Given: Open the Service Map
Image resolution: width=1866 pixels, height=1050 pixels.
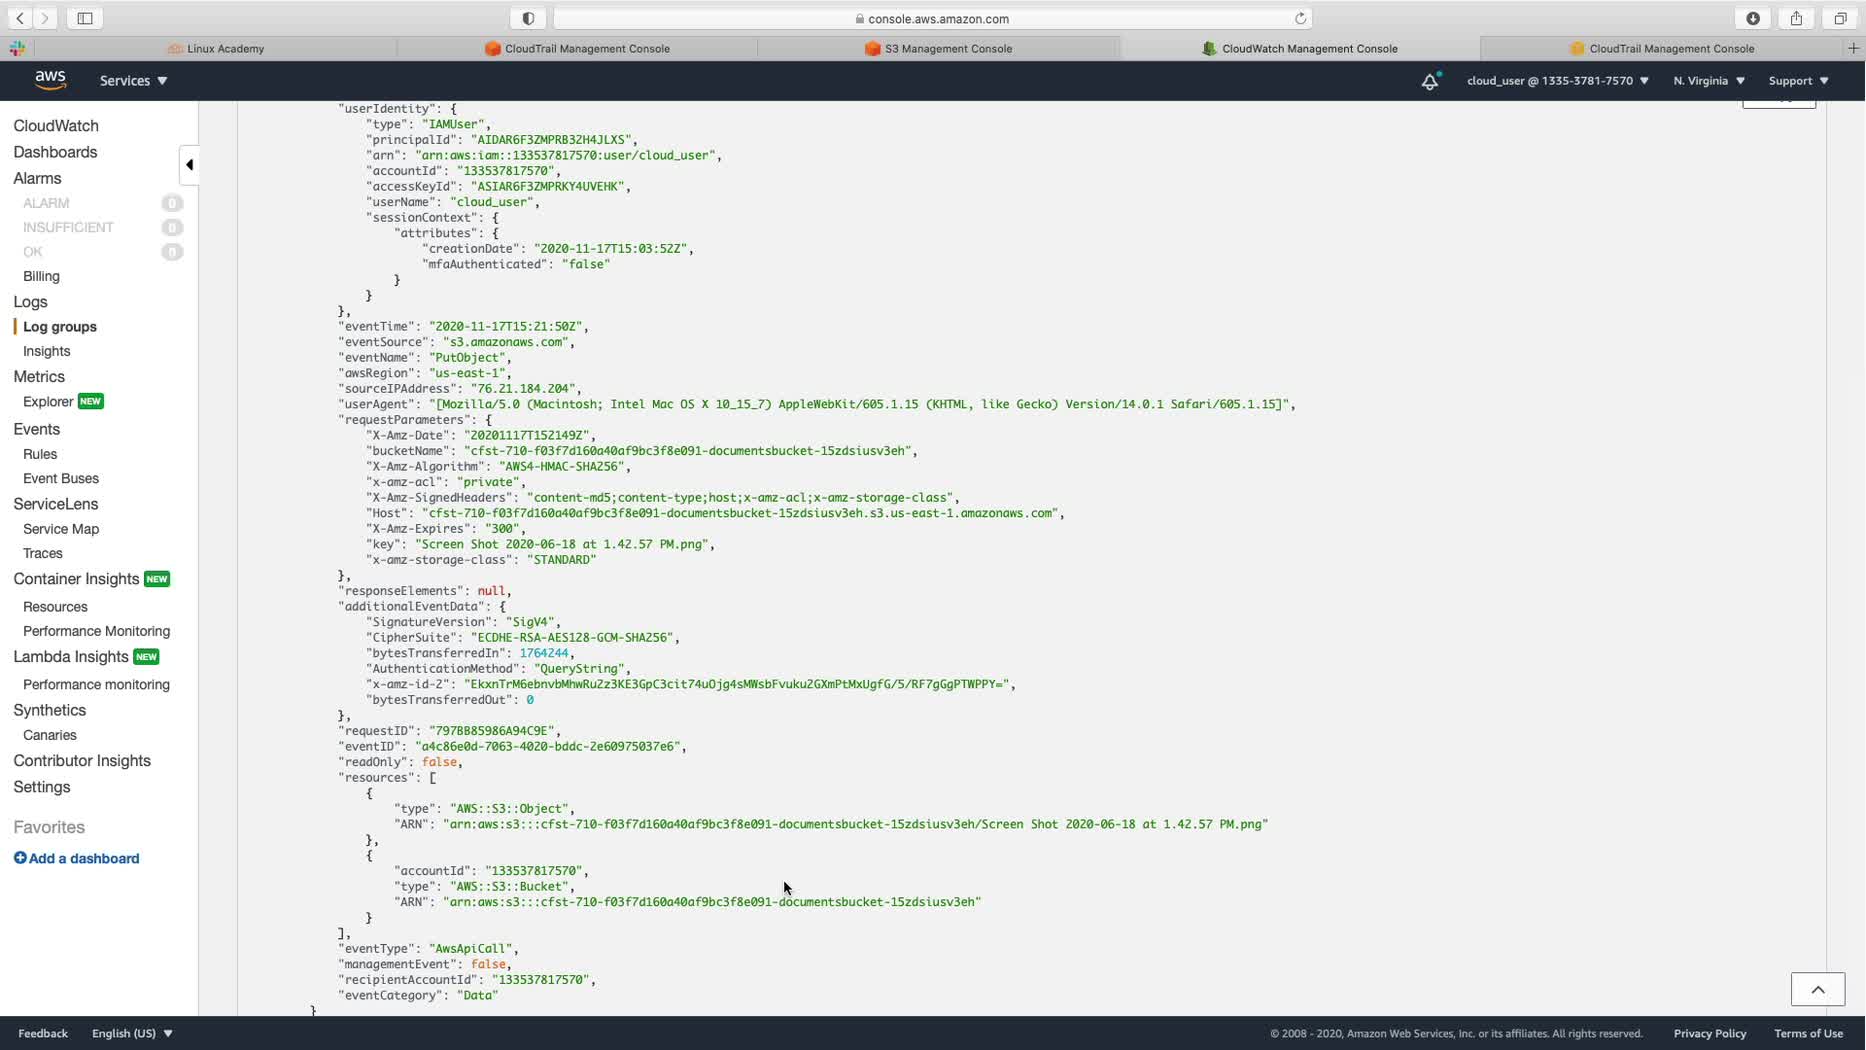Looking at the screenshot, I should 61,529.
